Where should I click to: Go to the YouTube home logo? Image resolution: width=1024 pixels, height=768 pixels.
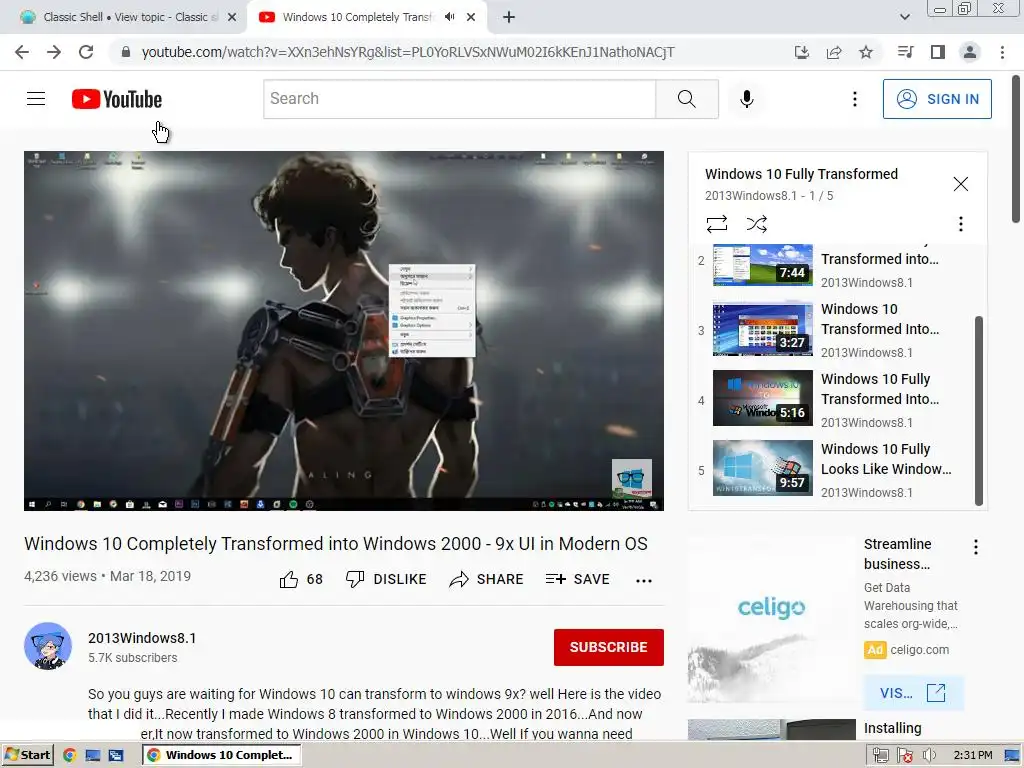pos(117,99)
